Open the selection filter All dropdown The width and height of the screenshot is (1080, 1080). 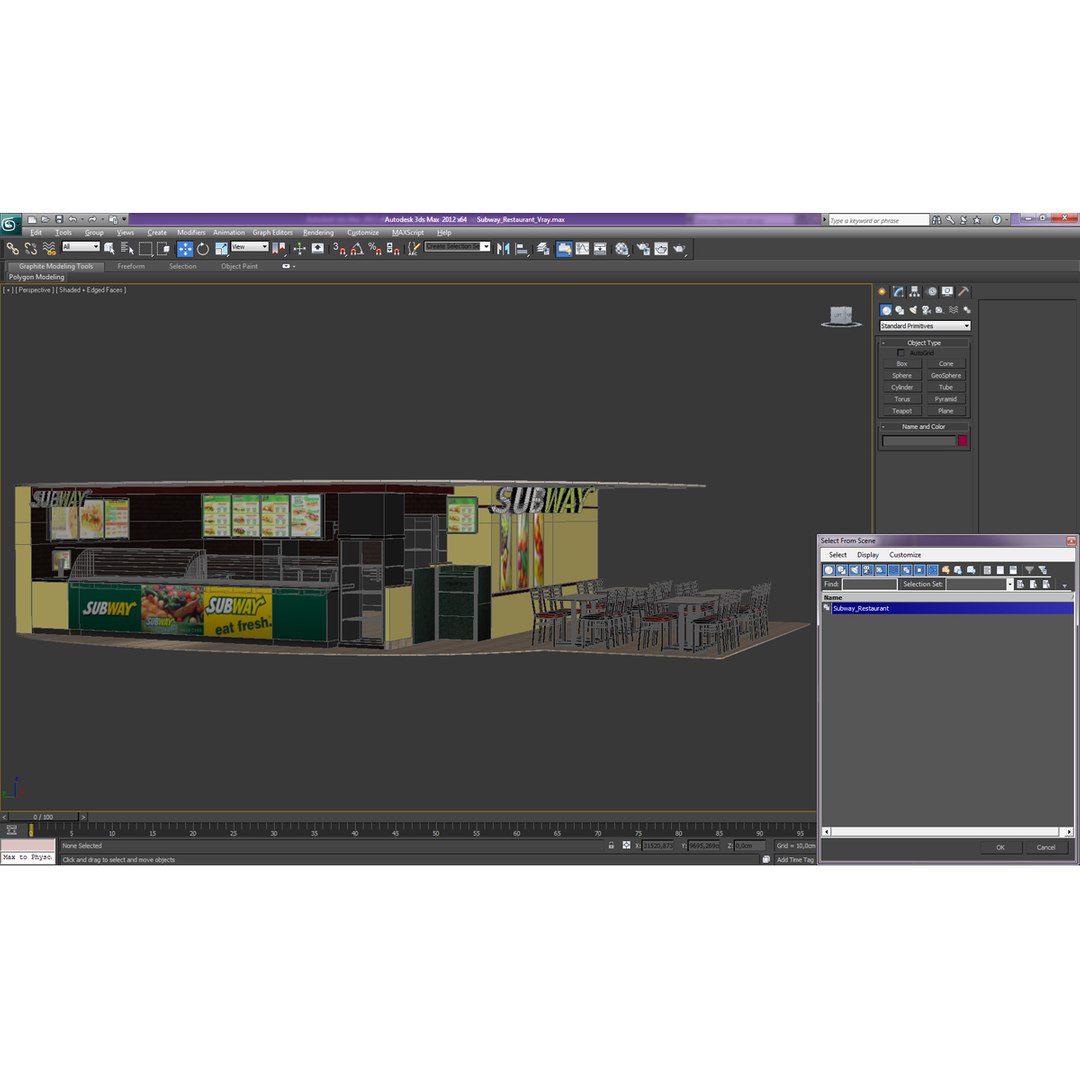(81, 247)
